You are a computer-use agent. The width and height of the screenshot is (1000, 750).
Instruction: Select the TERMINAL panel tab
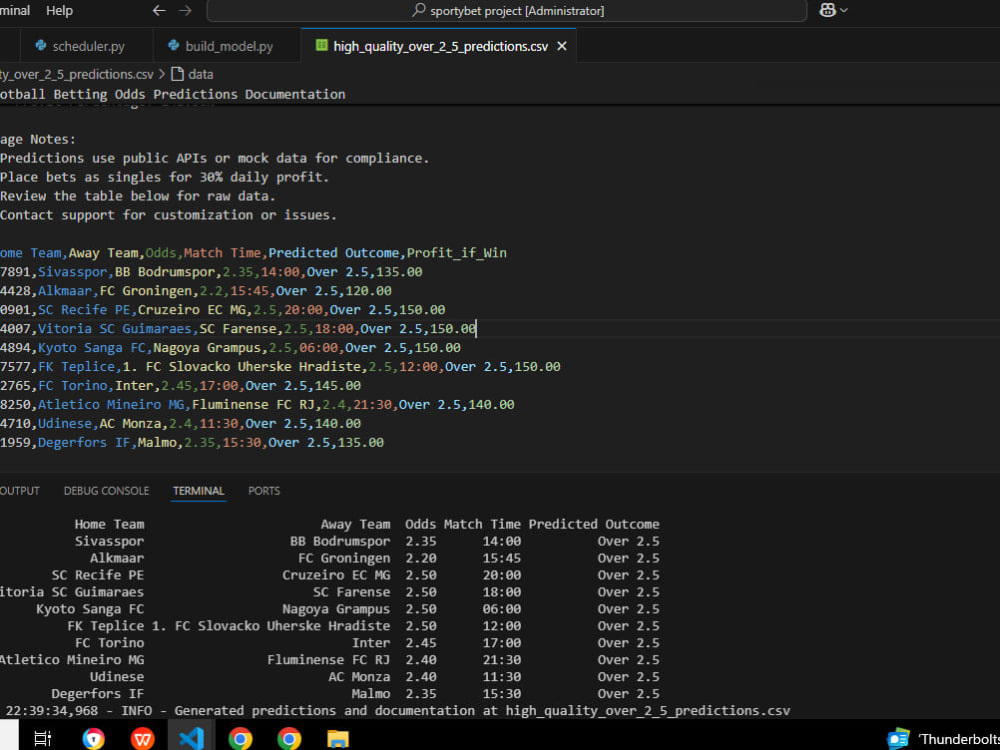[198, 490]
